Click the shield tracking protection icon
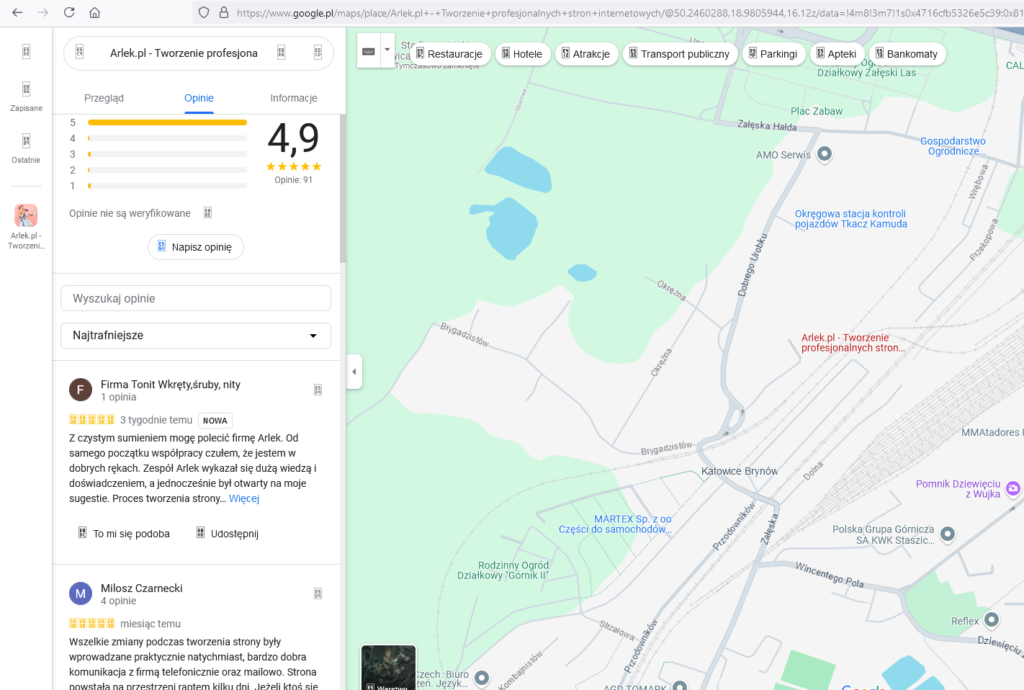1024x690 pixels. click(204, 12)
